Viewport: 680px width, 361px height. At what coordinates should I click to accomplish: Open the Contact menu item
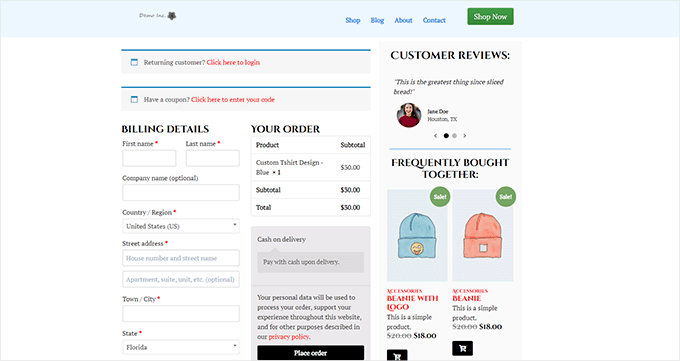click(x=434, y=20)
